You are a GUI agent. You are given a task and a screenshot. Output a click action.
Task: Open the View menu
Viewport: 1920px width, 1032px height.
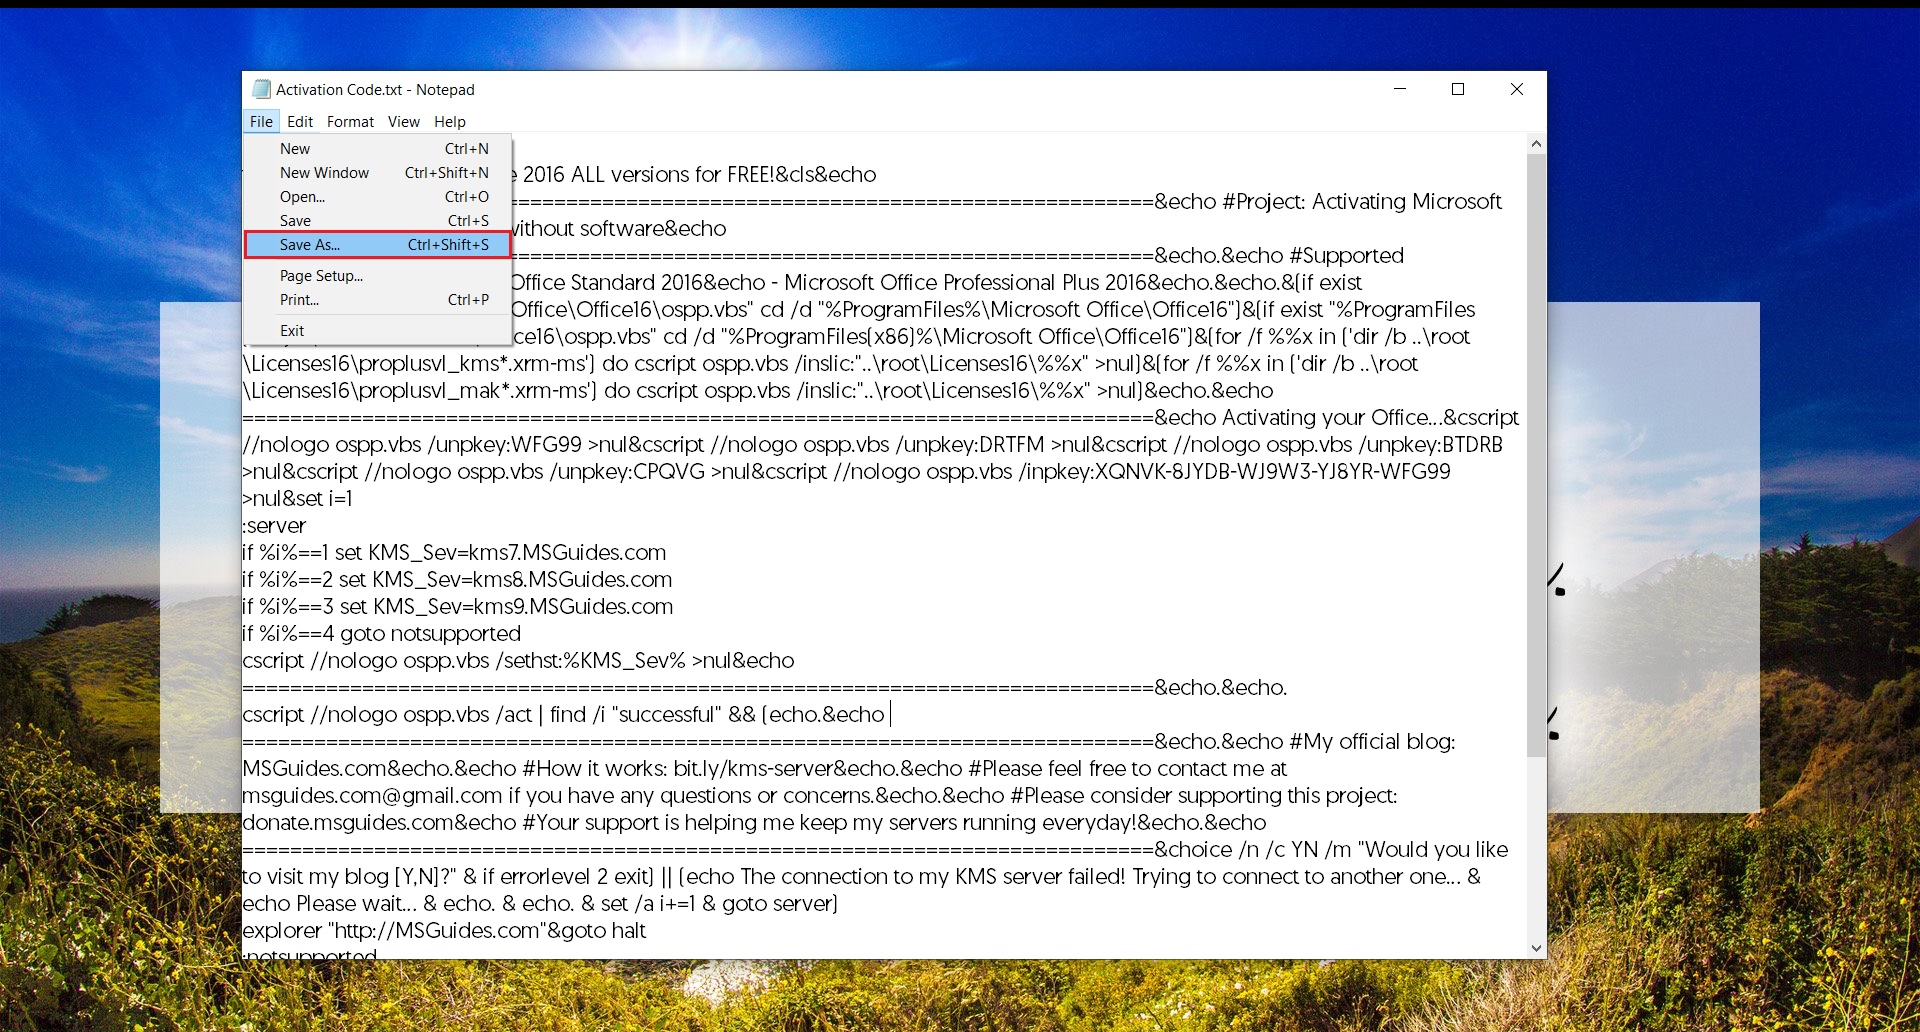tap(404, 121)
